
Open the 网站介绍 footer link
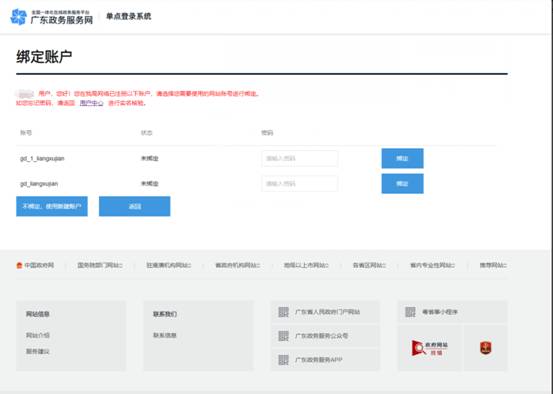pos(38,335)
